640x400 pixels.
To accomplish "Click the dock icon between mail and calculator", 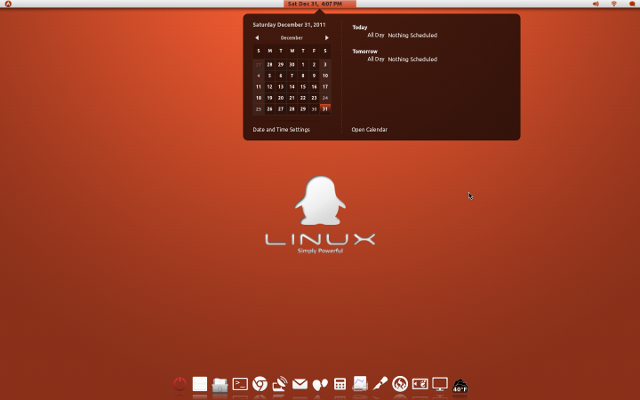I will point(320,384).
